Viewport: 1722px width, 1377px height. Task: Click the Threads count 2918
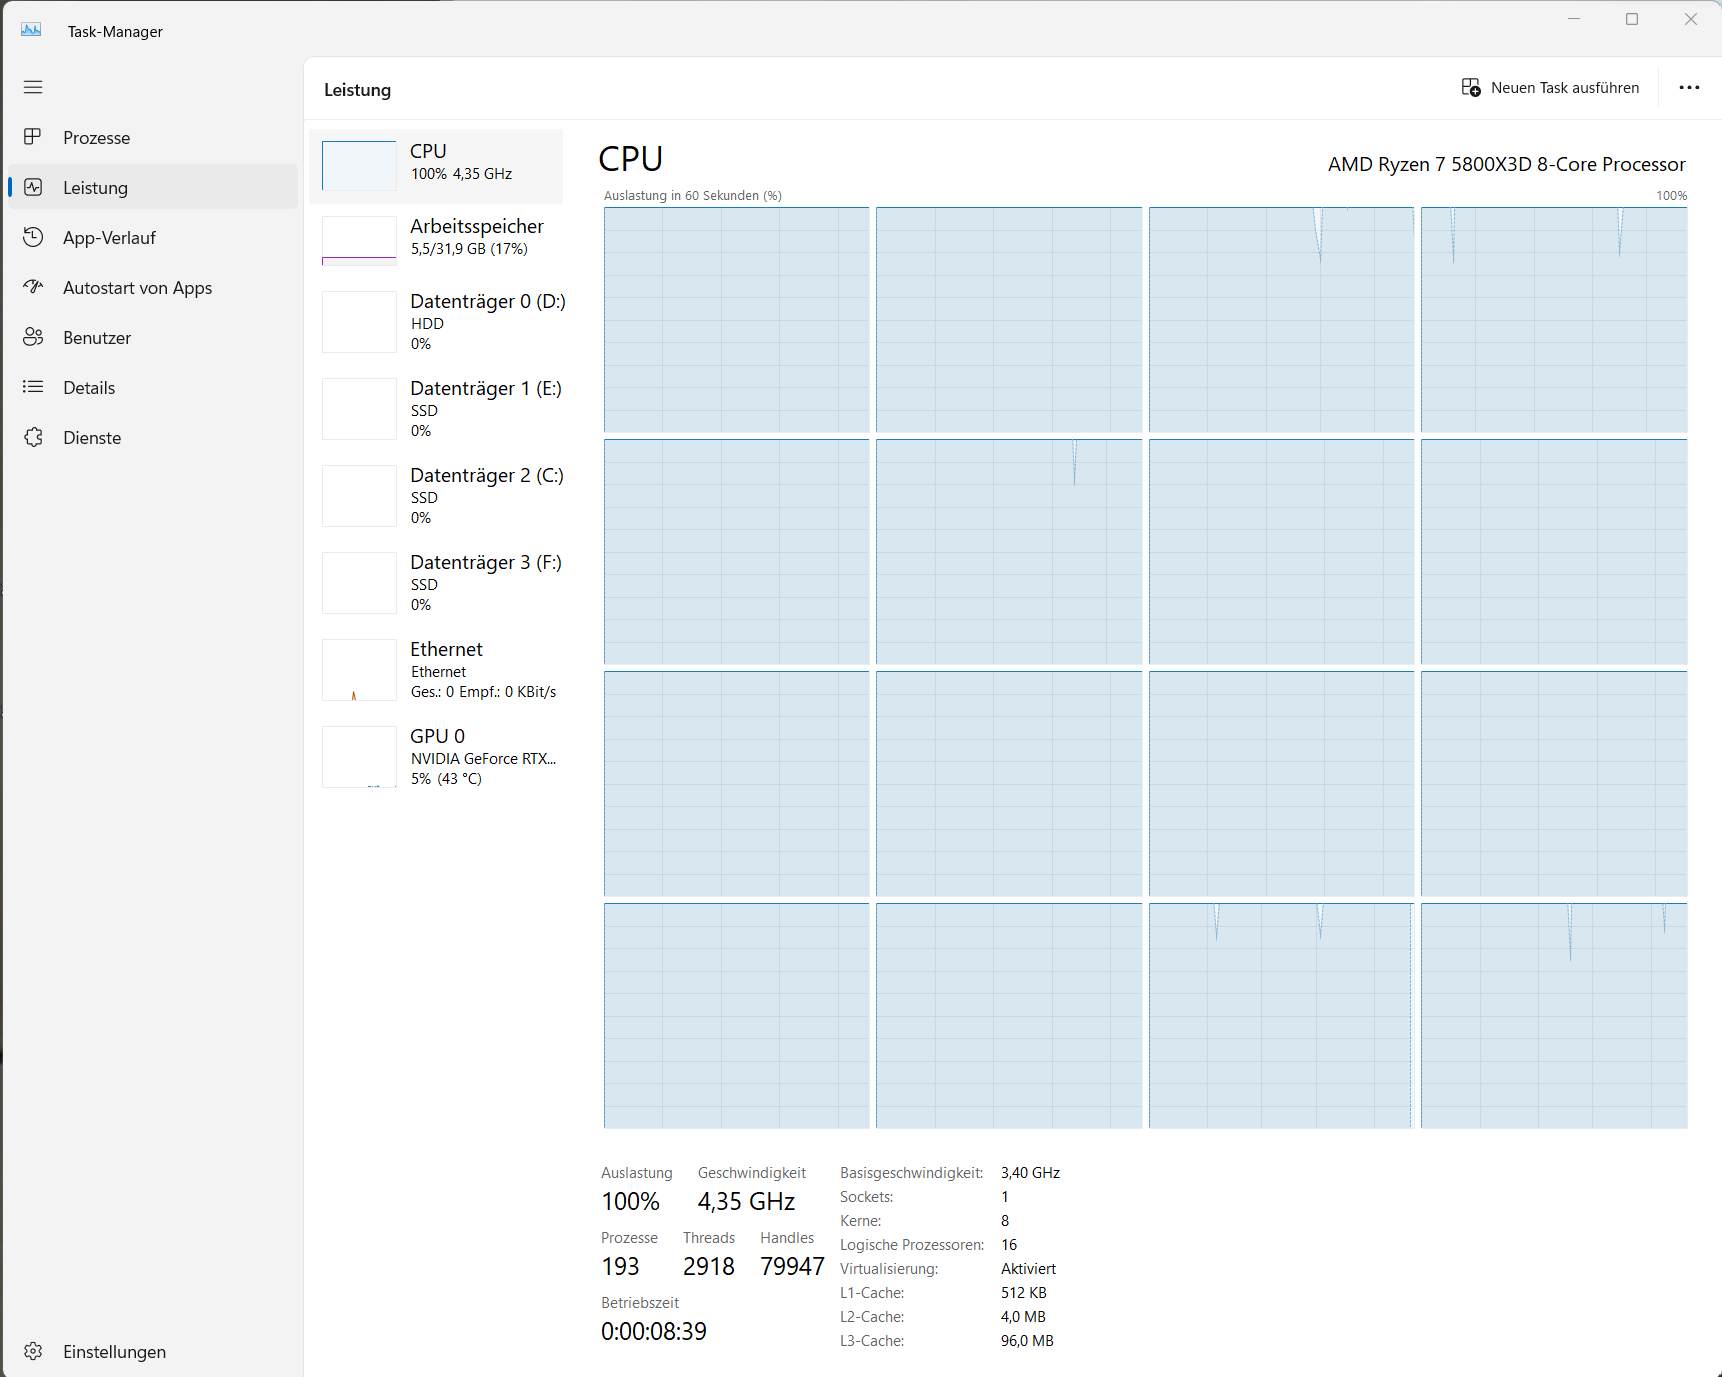[709, 1266]
